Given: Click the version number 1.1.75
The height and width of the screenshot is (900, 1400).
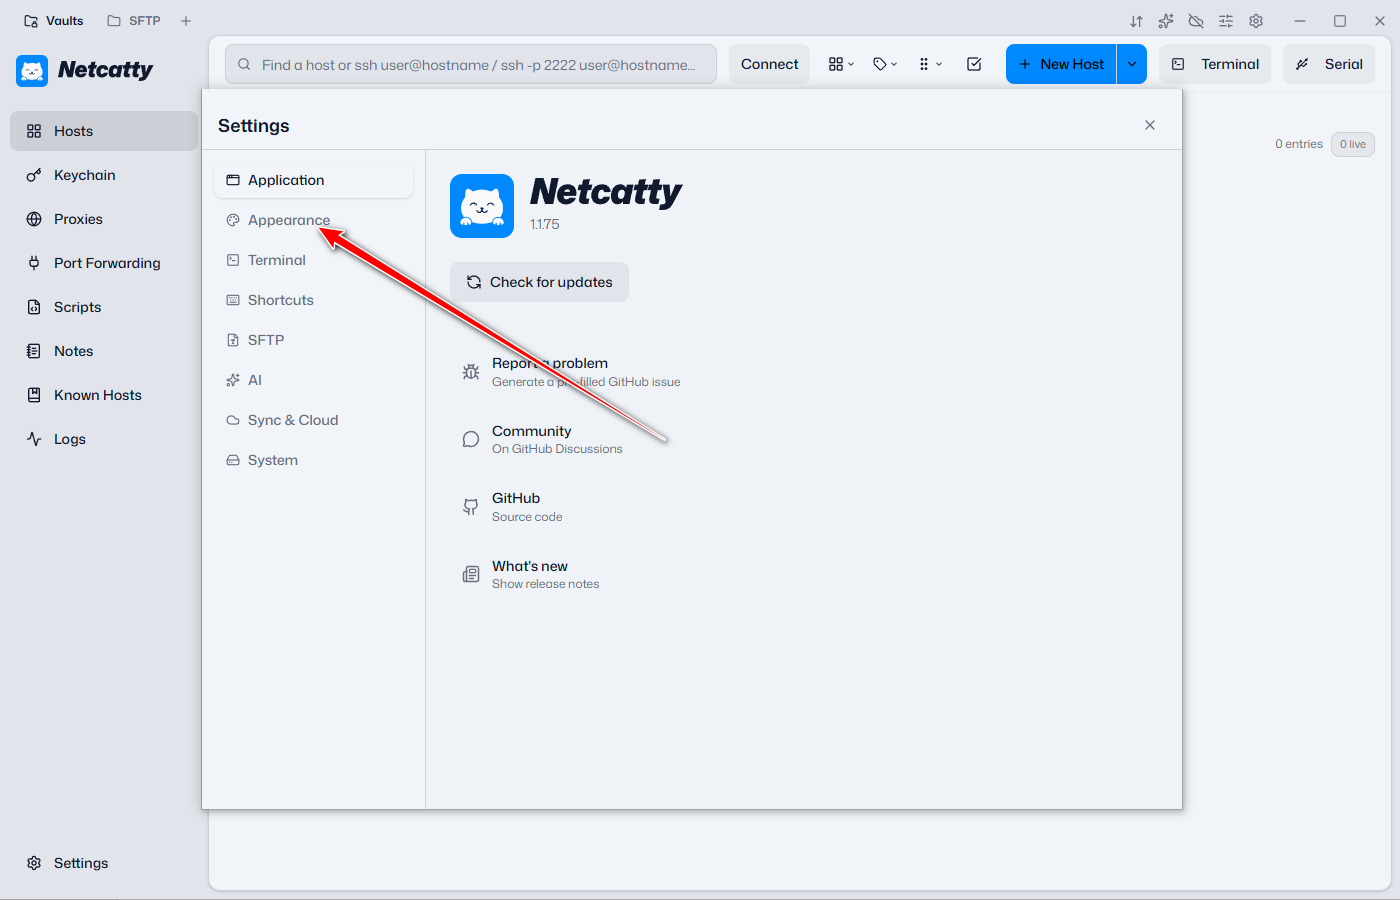Looking at the screenshot, I should pyautogui.click(x=545, y=224).
